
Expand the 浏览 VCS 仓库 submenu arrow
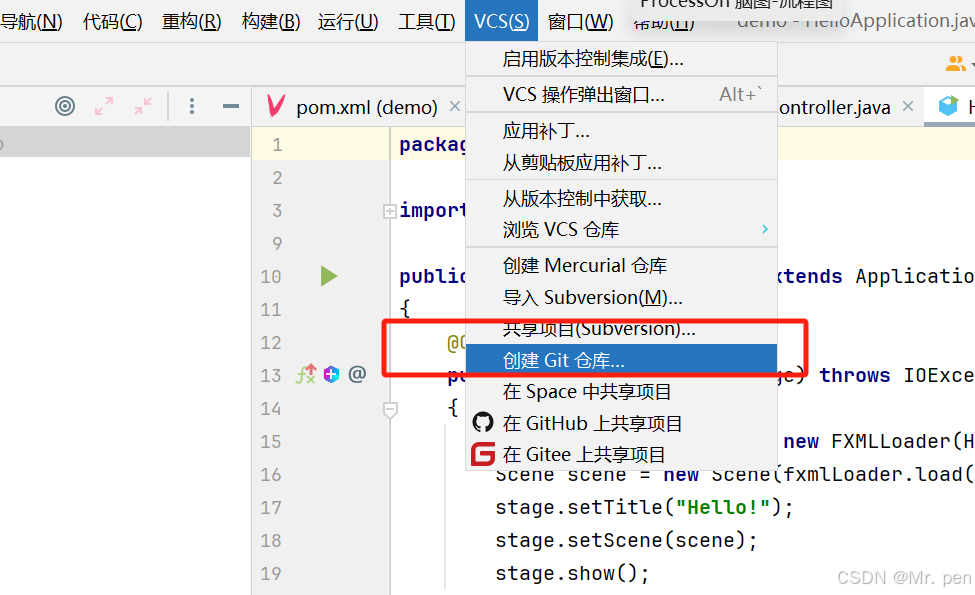pos(765,229)
